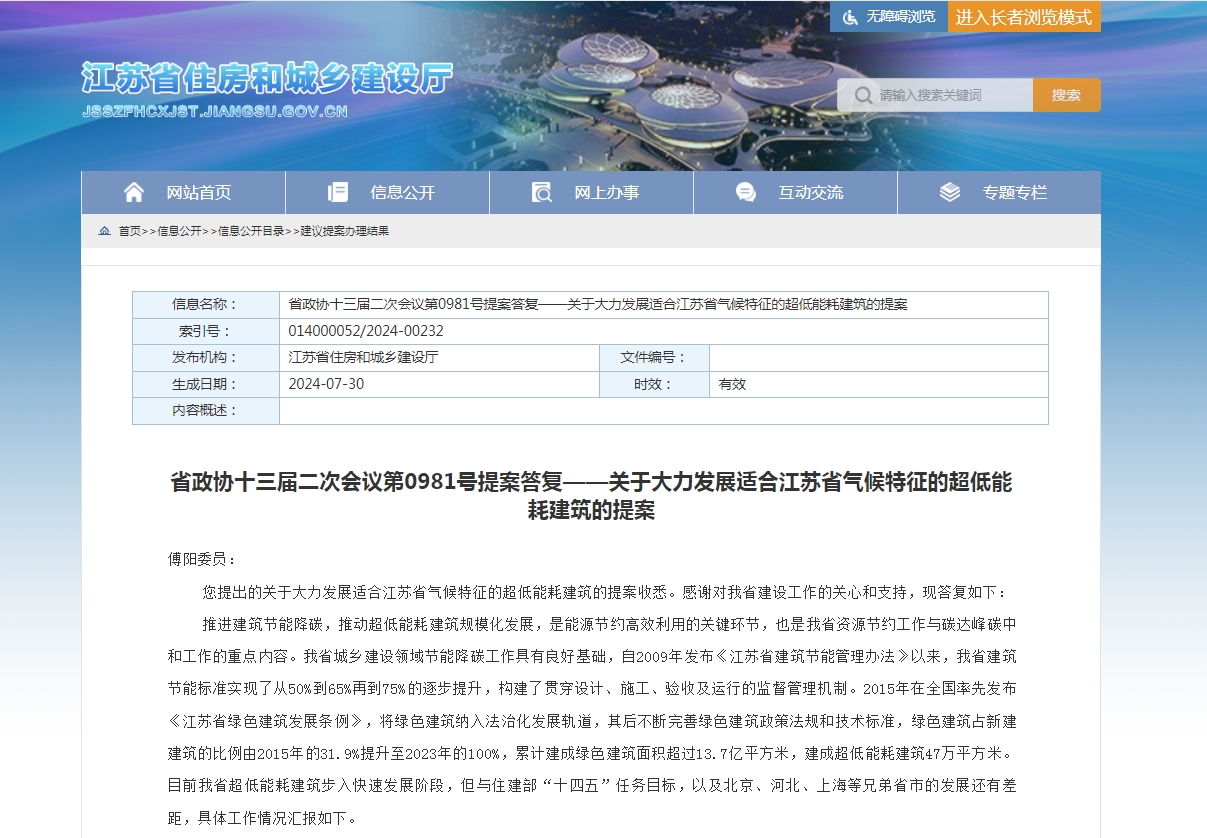1207x838 pixels.
Task: Click the home icon on 网站首页 nav item
Action: point(135,192)
